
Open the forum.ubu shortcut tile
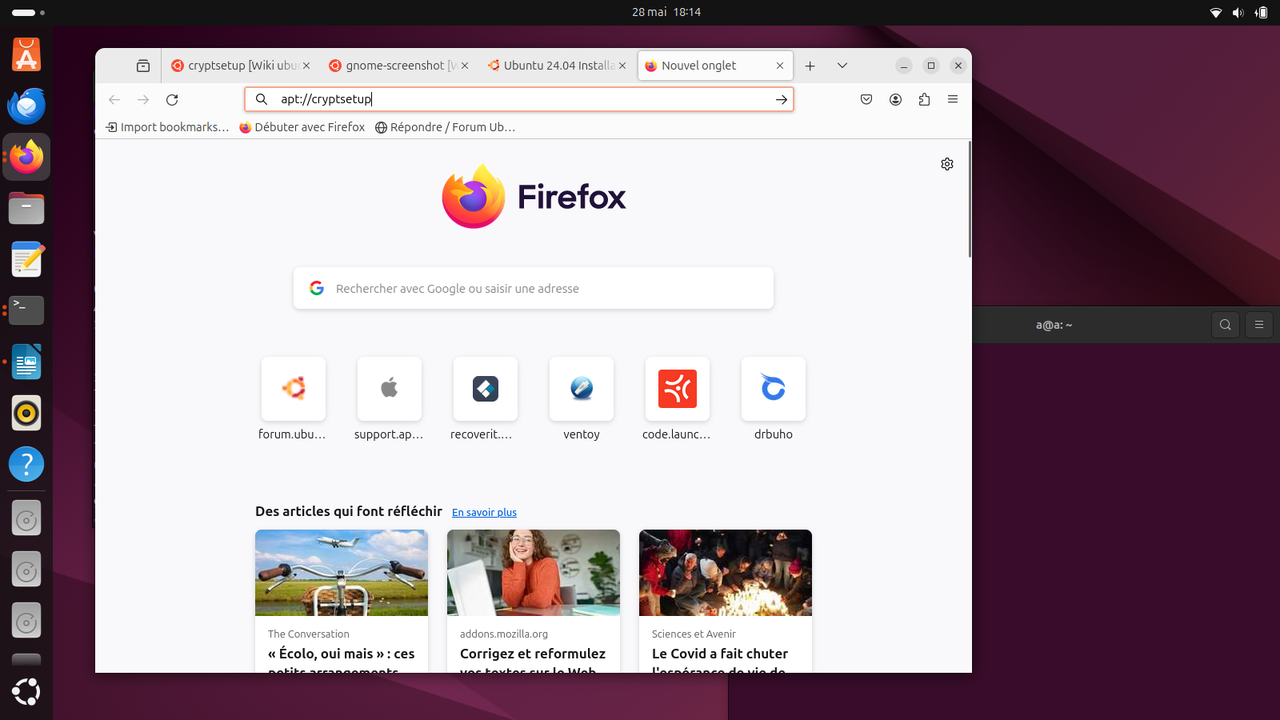[293, 399]
